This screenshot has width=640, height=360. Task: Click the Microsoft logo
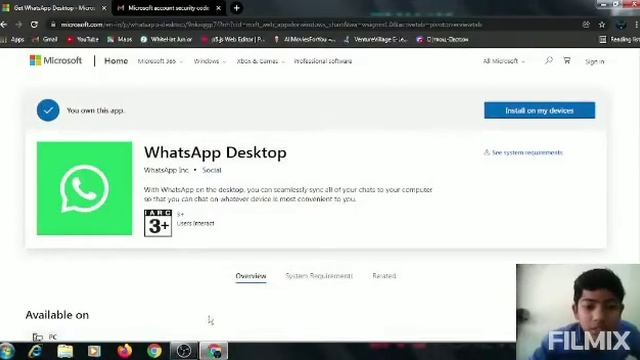click(56, 61)
